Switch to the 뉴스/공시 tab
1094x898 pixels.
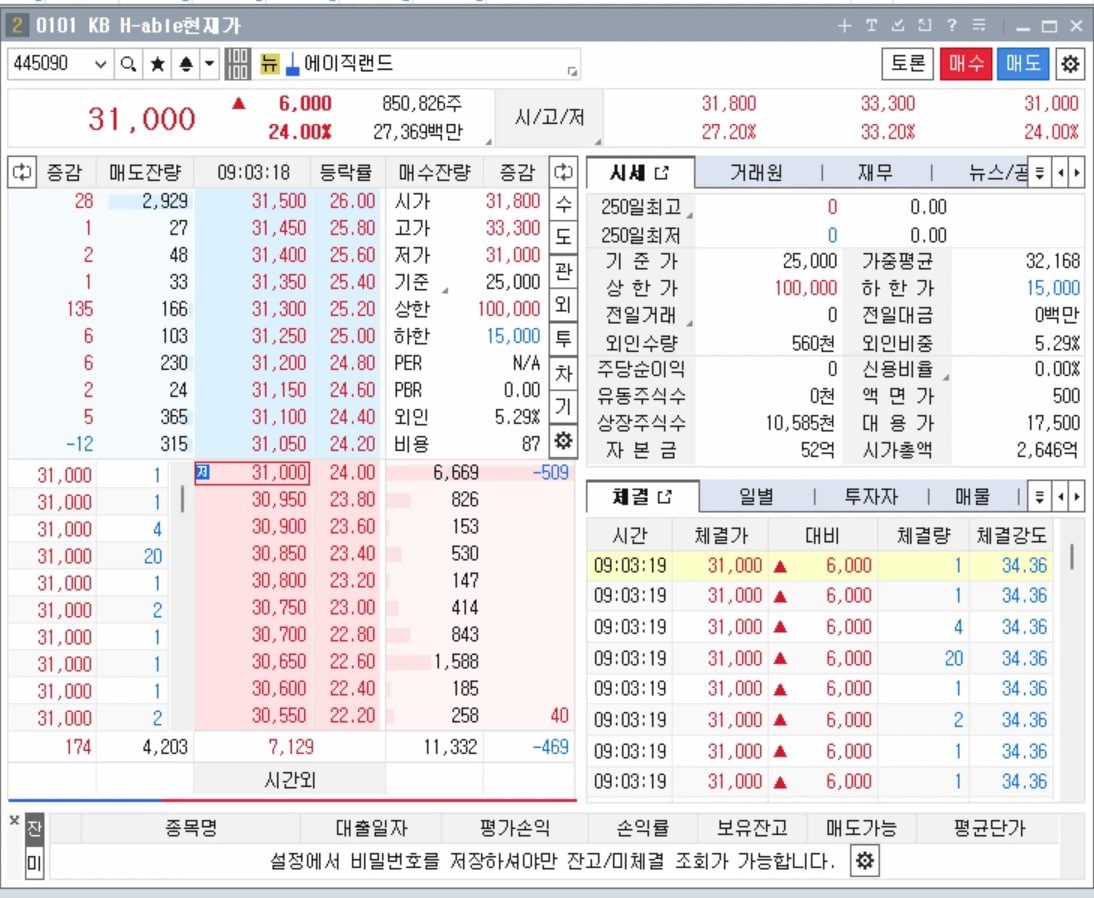[x=998, y=172]
